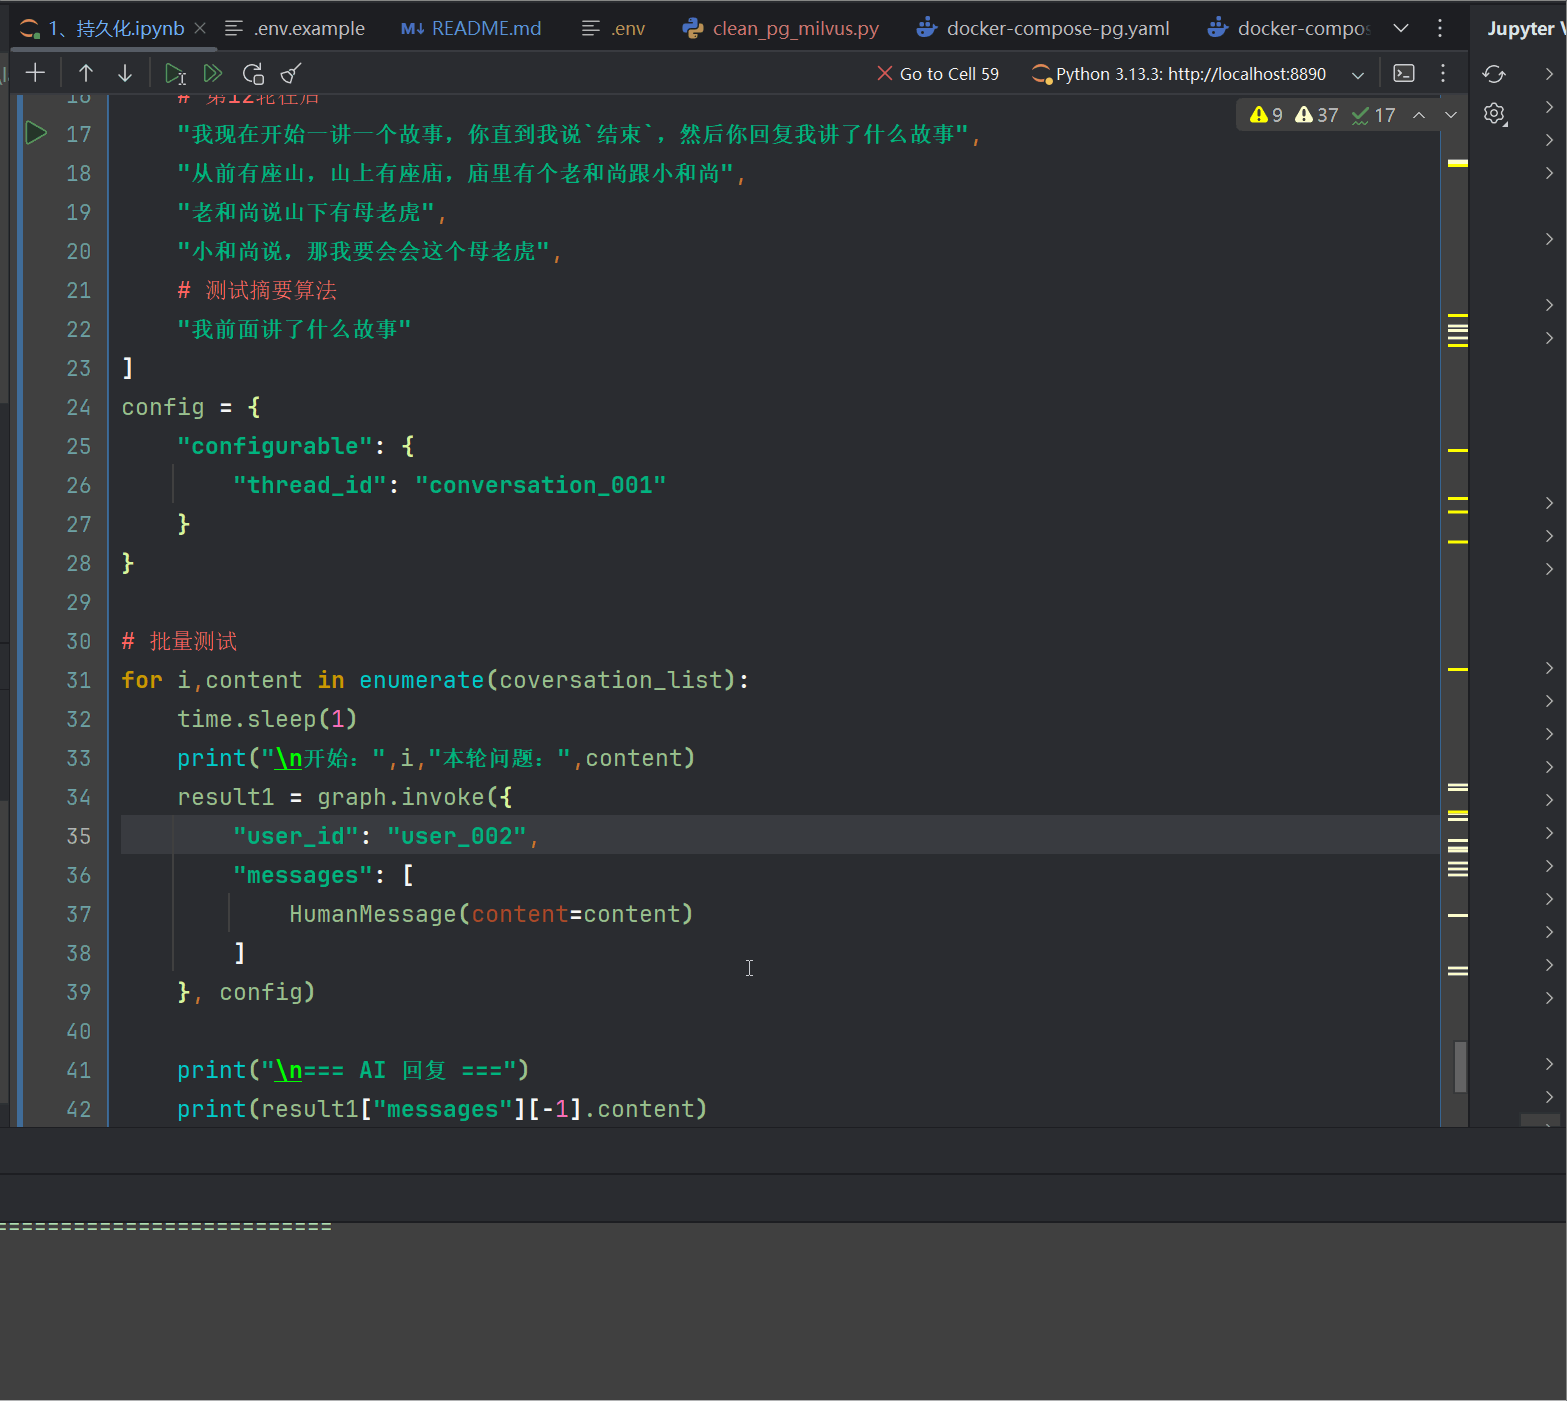This screenshot has height=1401, width=1567.
Task: Close the 持久化.ipynb tab
Action: (200, 28)
